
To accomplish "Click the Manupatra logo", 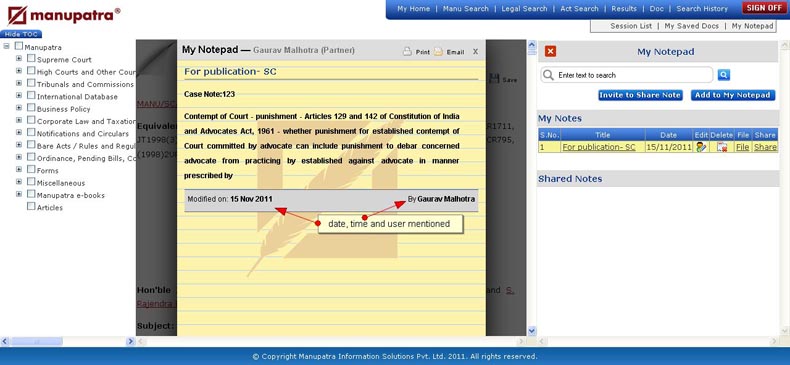I will coord(64,15).
